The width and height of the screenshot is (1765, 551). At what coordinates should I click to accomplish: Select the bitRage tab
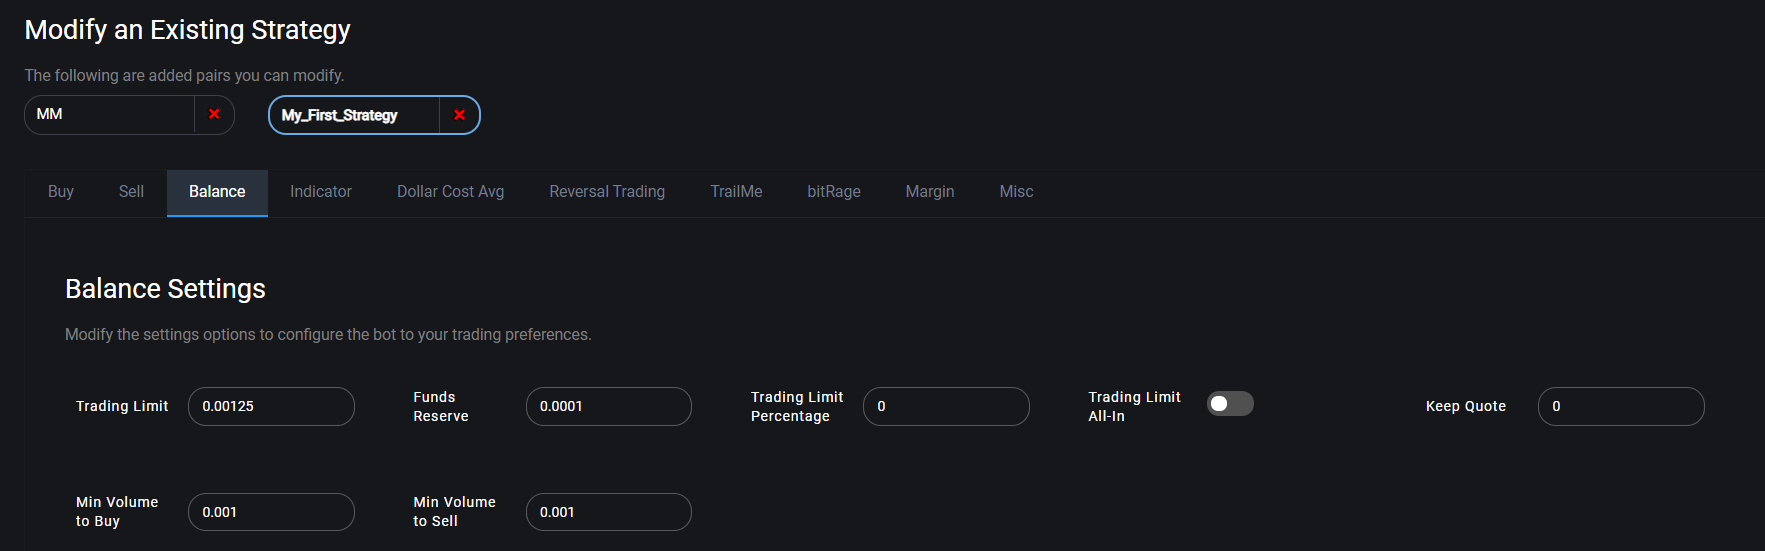point(834,192)
